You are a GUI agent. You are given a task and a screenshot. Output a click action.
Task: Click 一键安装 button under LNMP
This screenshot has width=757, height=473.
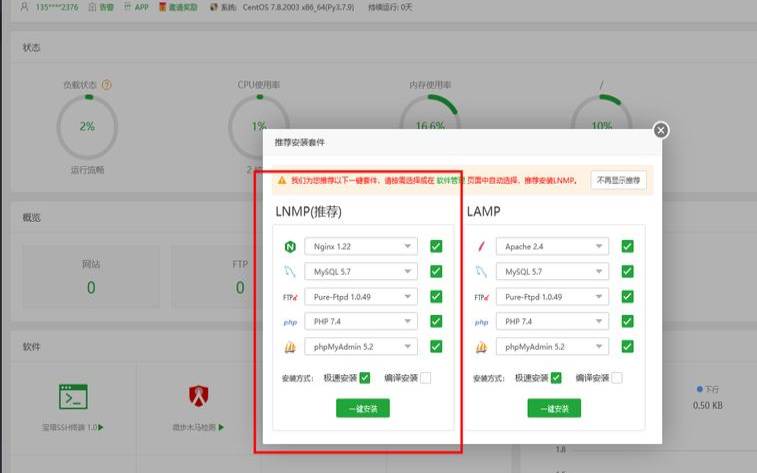click(363, 408)
